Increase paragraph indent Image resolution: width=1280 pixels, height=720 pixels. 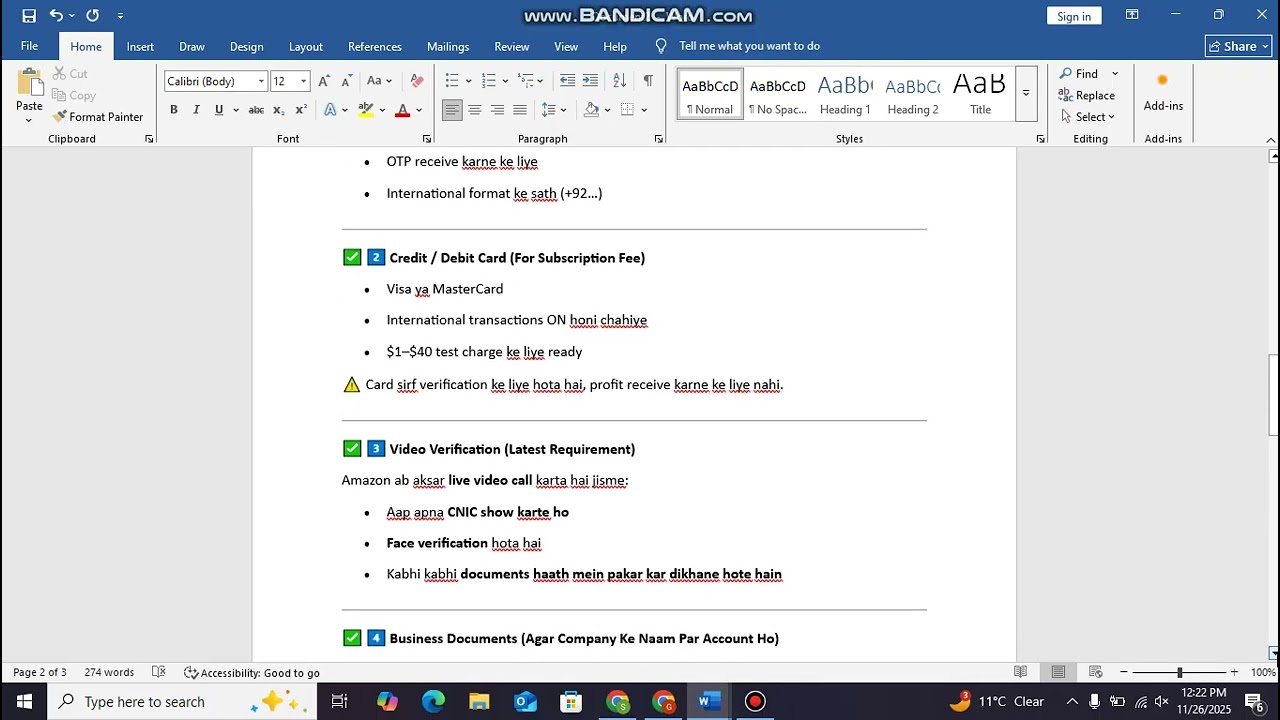pyautogui.click(x=590, y=81)
